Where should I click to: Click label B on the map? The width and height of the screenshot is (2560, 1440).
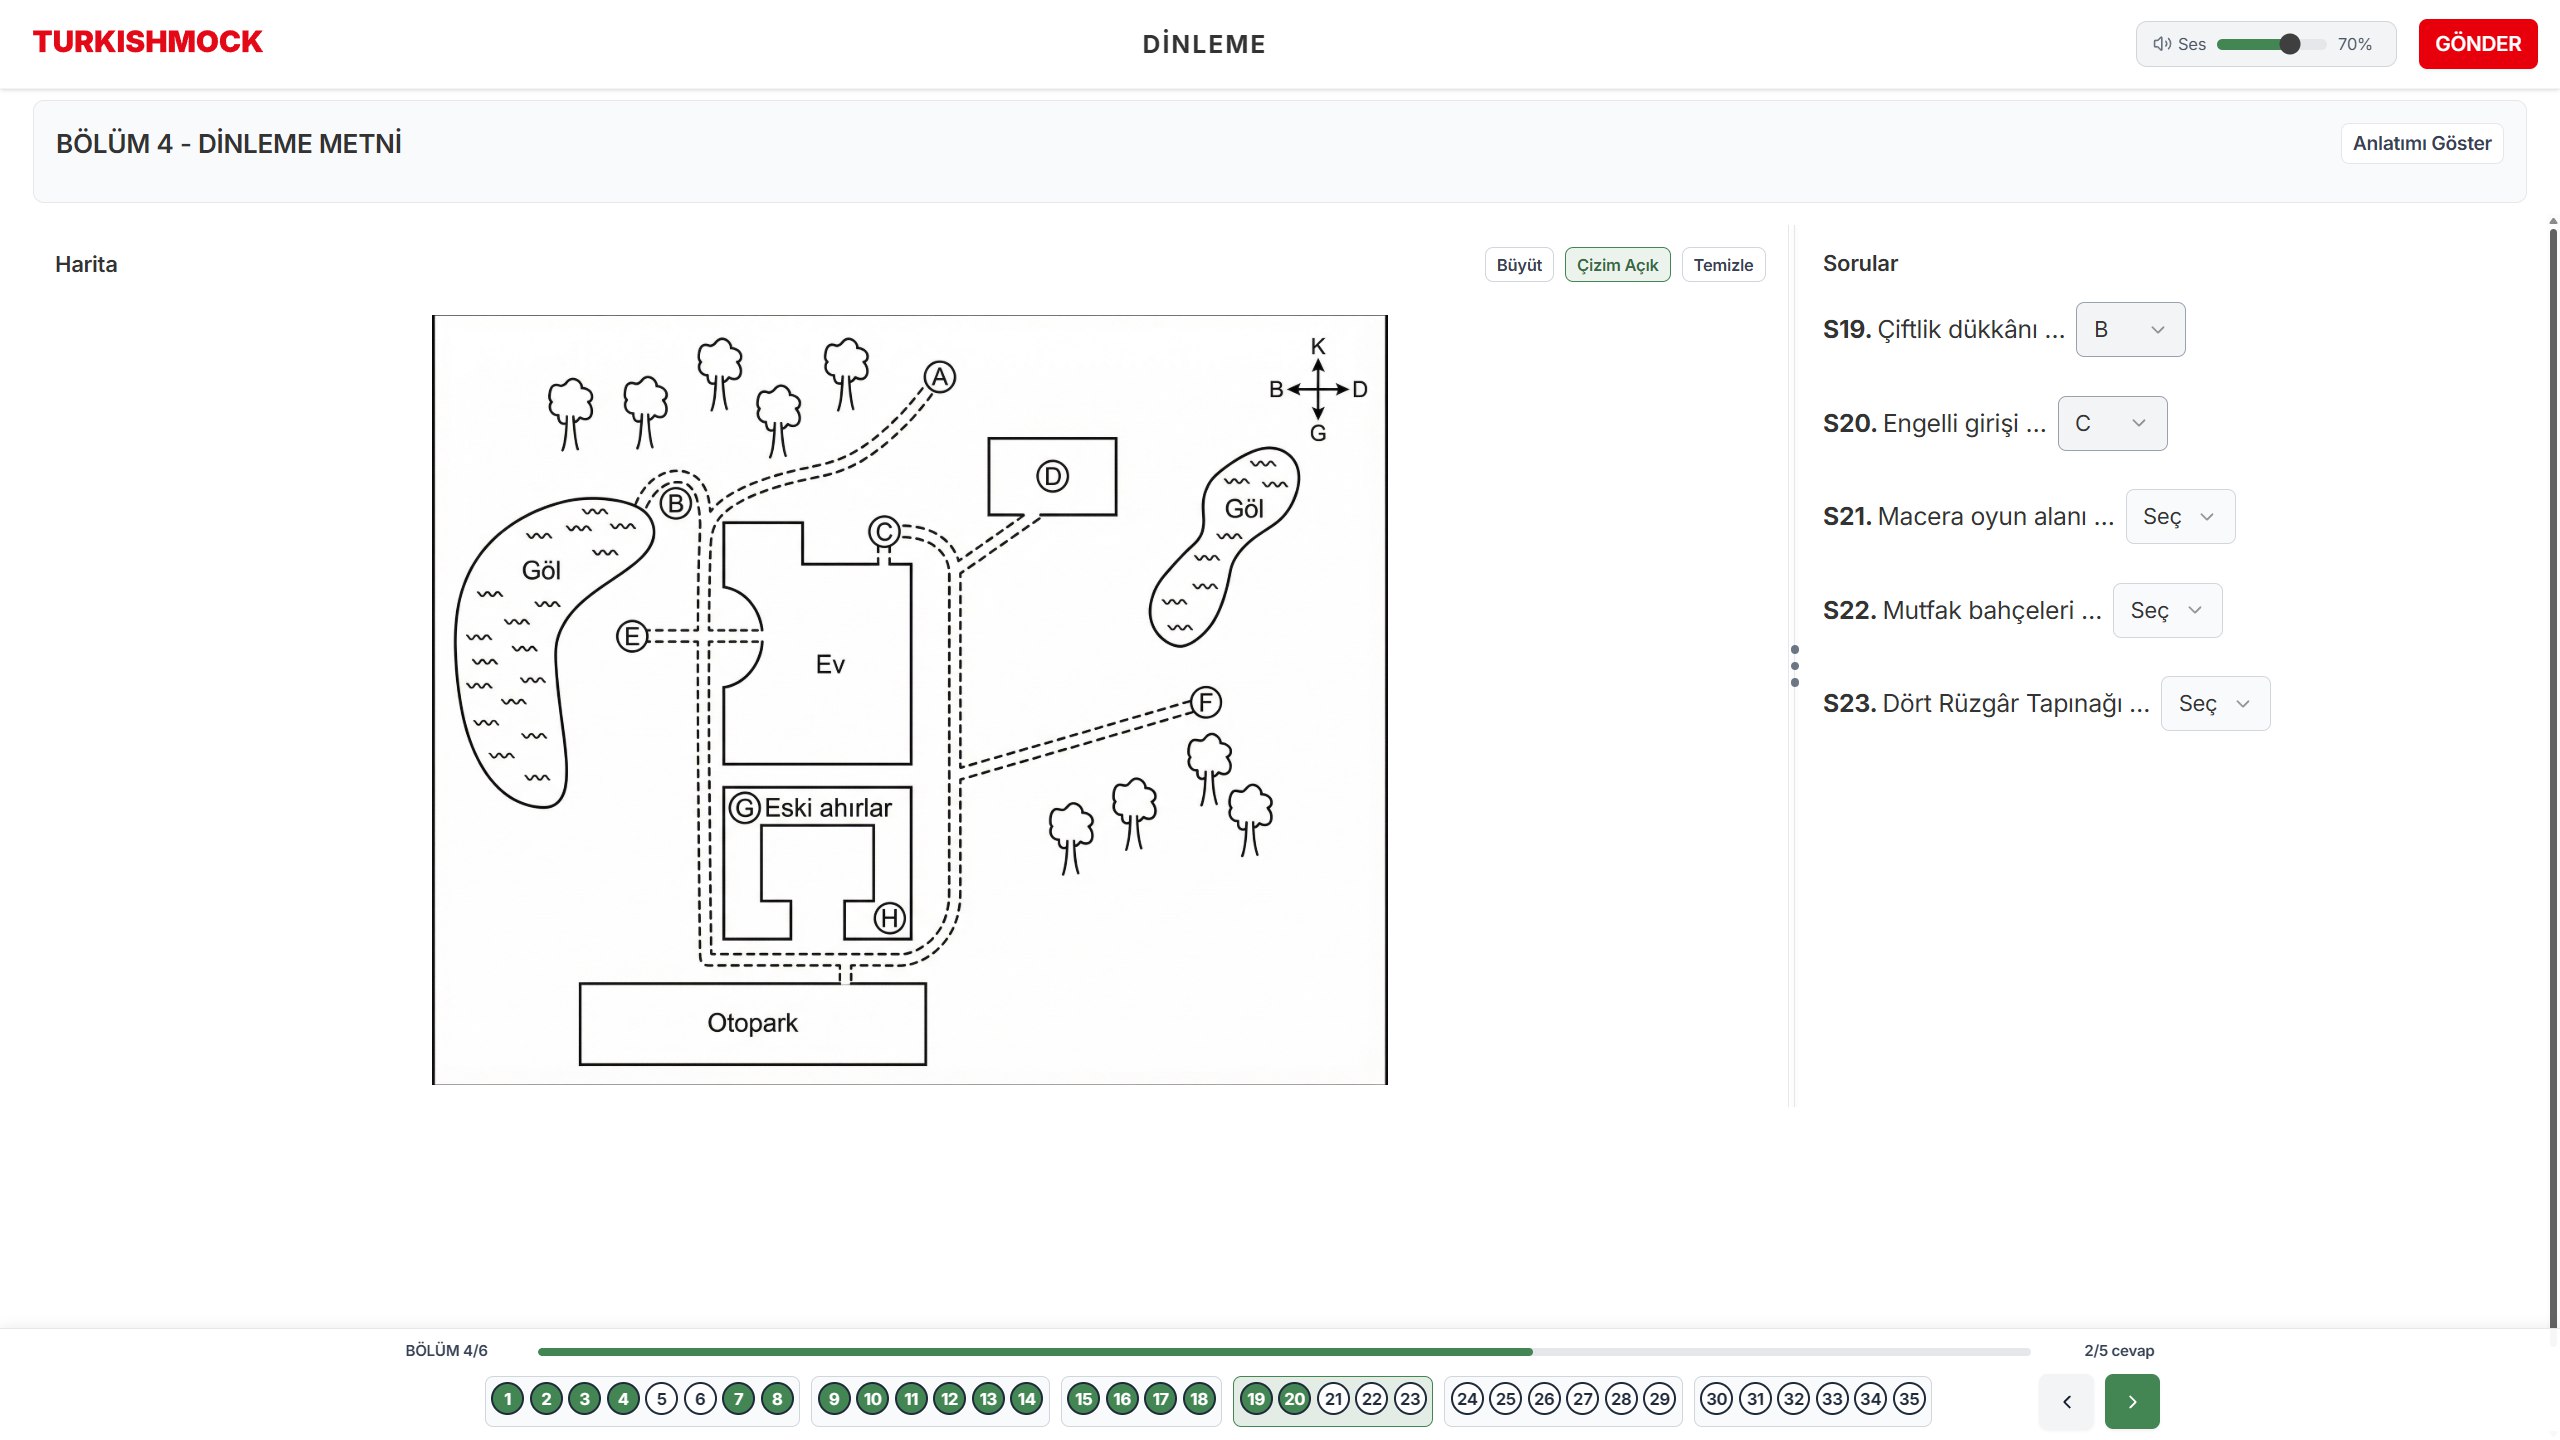676,503
